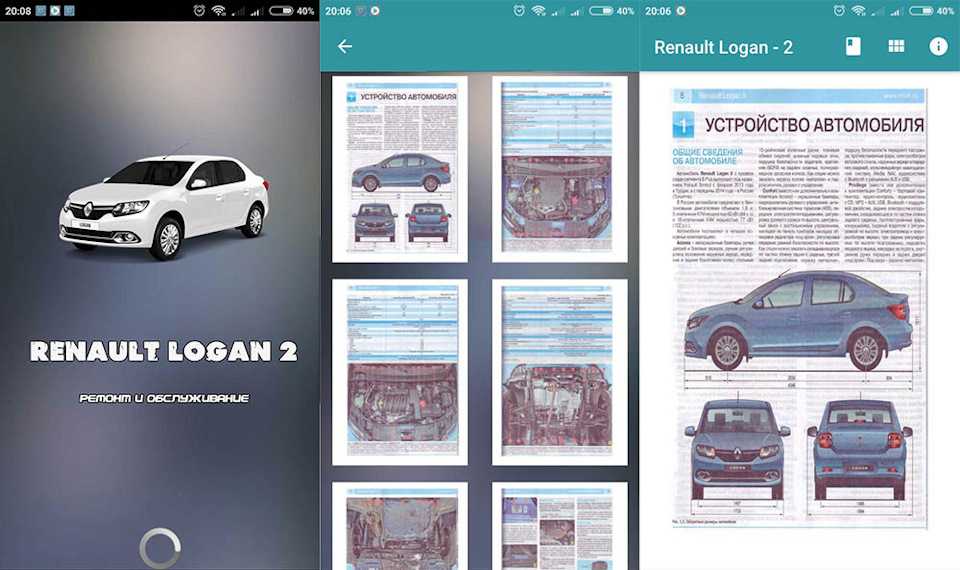This screenshot has height=570, width=960.
Task: Open bottom-row thumbnail with small photos and text
Action: click(x=560, y=526)
